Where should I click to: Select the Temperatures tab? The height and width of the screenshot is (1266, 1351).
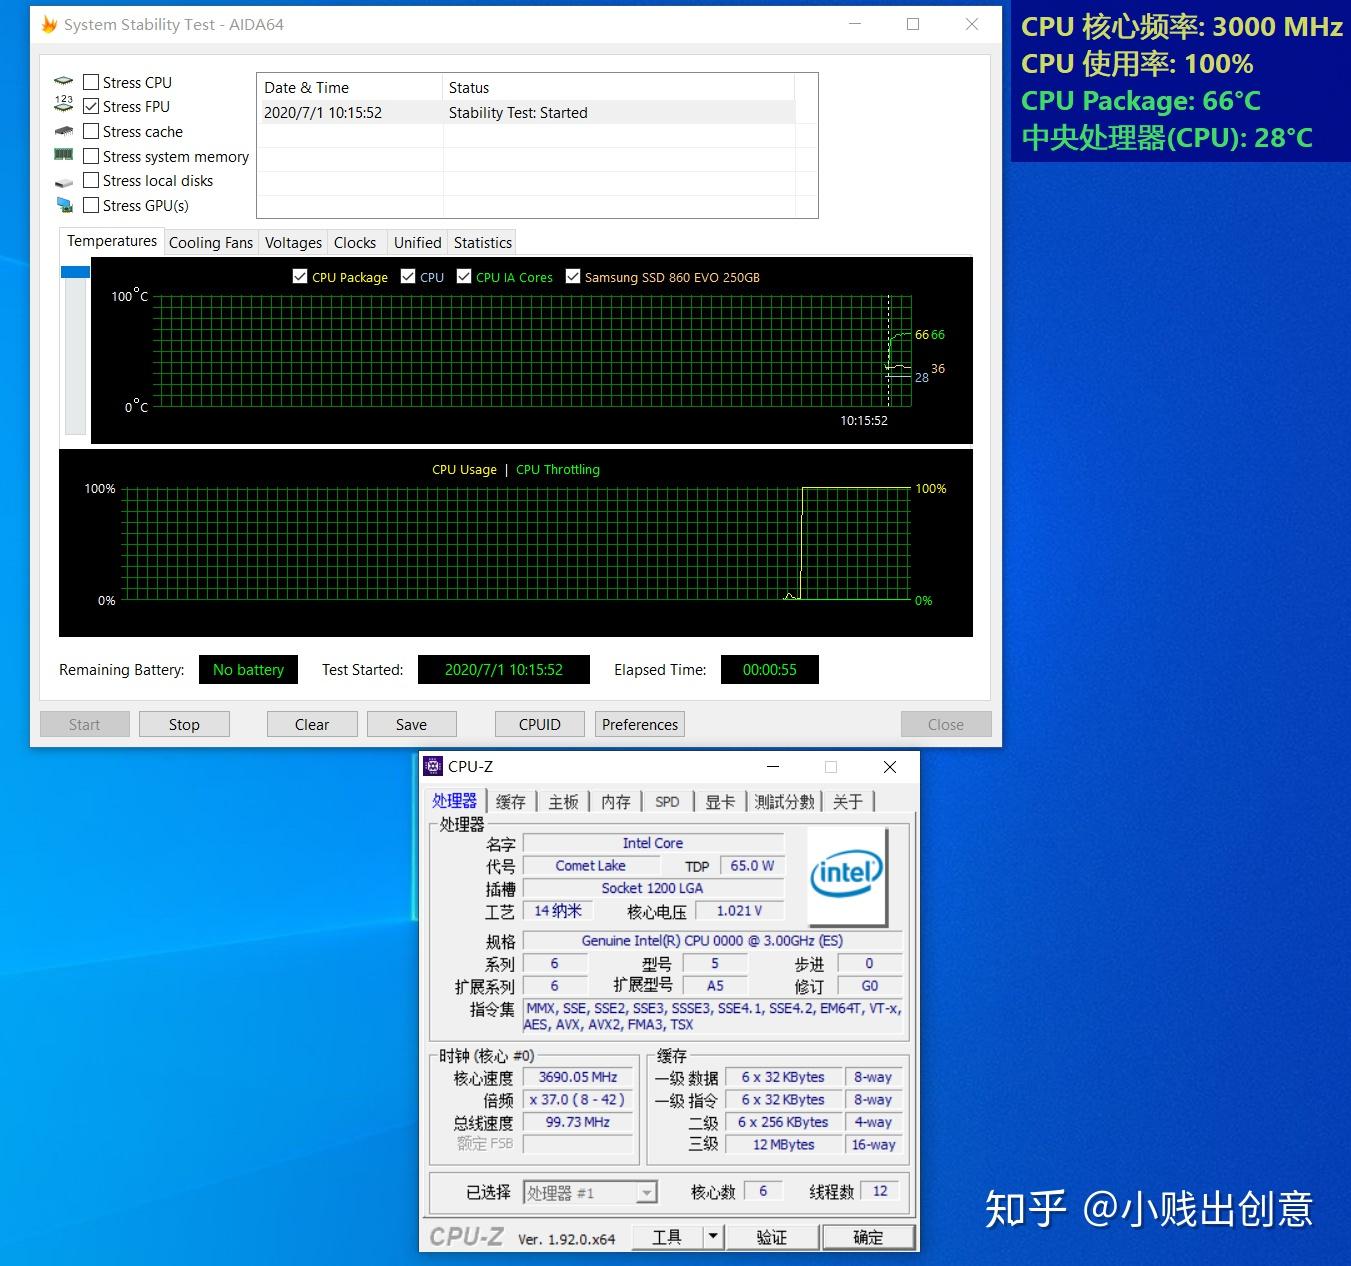click(112, 241)
